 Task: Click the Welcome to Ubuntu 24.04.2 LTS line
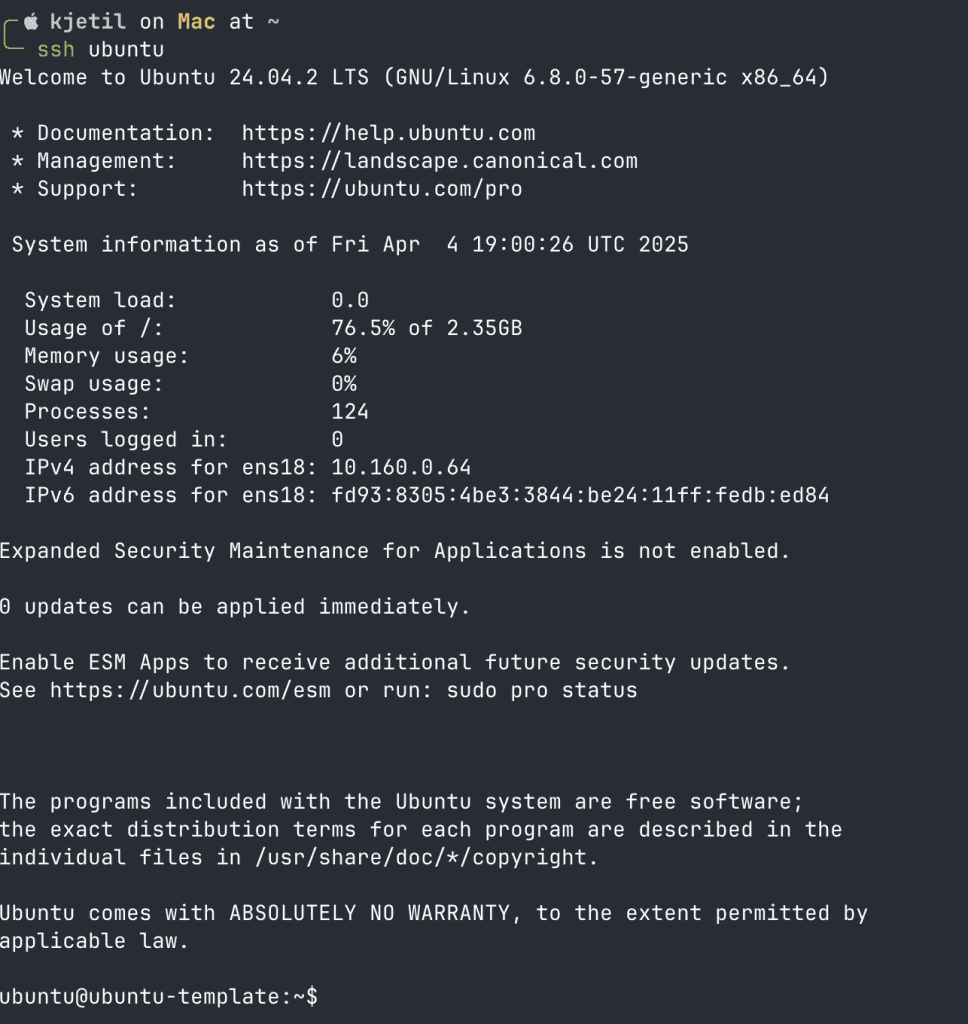(x=415, y=78)
